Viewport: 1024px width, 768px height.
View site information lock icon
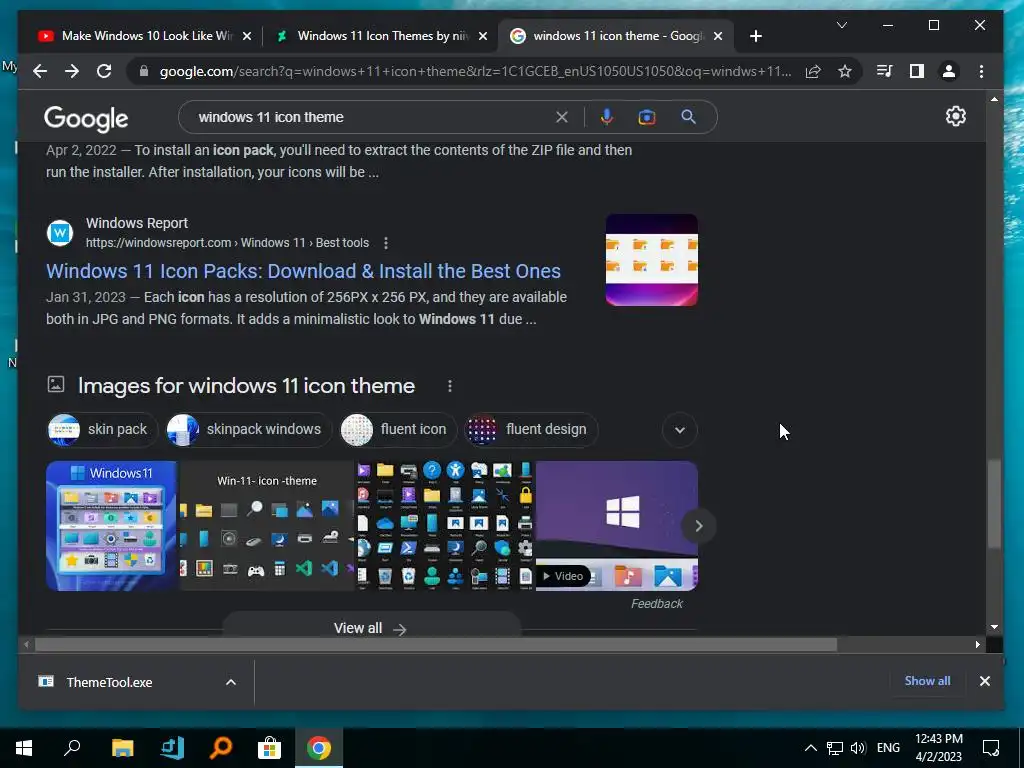pyautogui.click(x=144, y=71)
